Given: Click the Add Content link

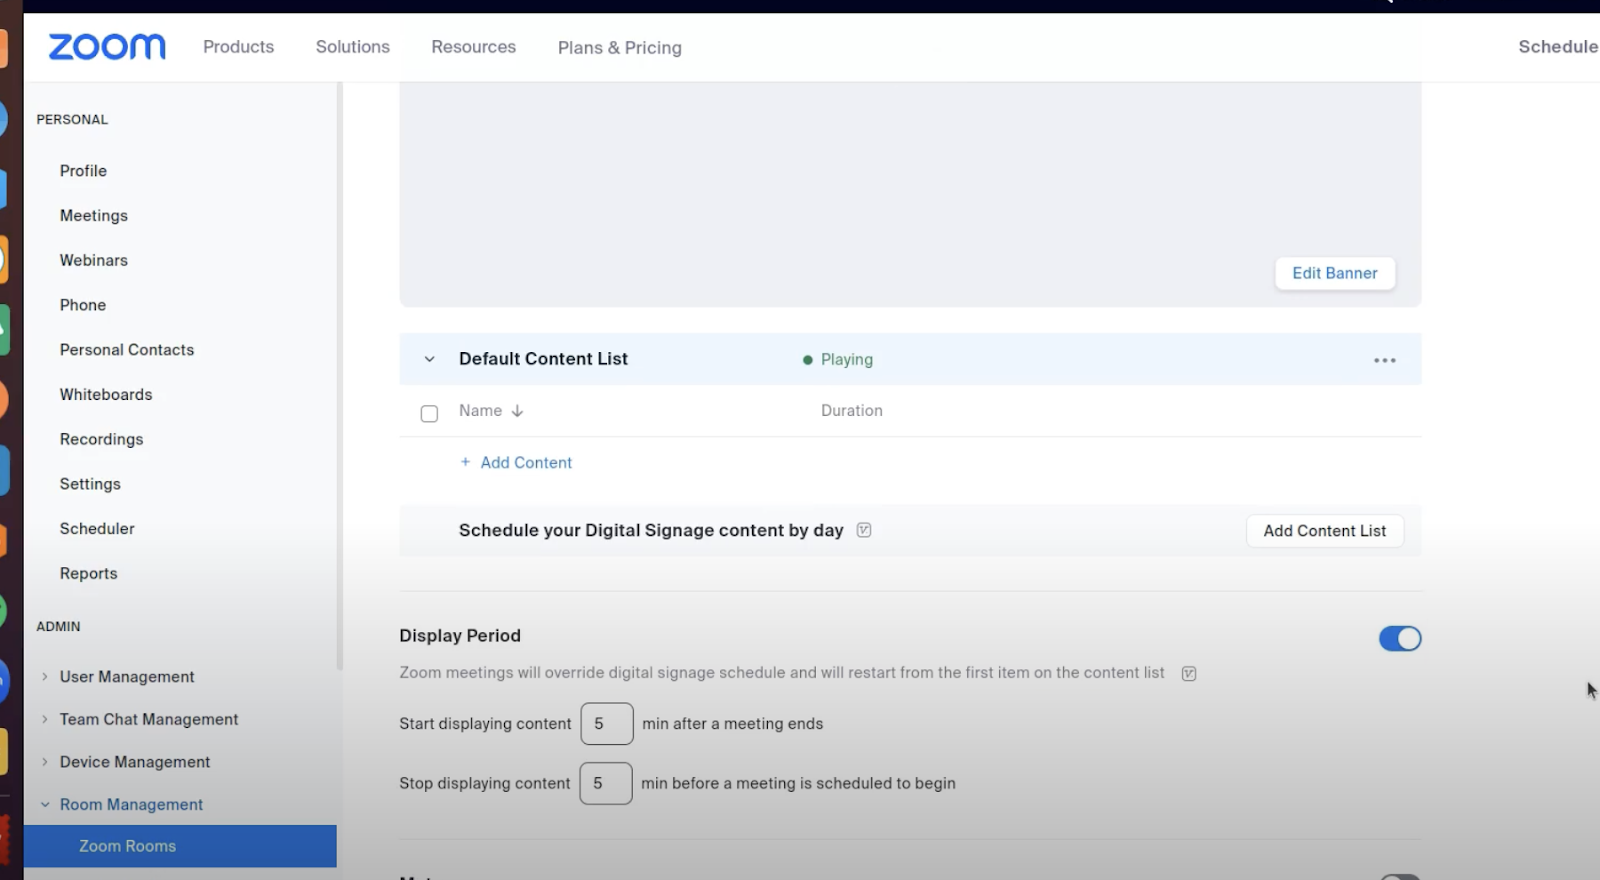Looking at the screenshot, I should 526,462.
